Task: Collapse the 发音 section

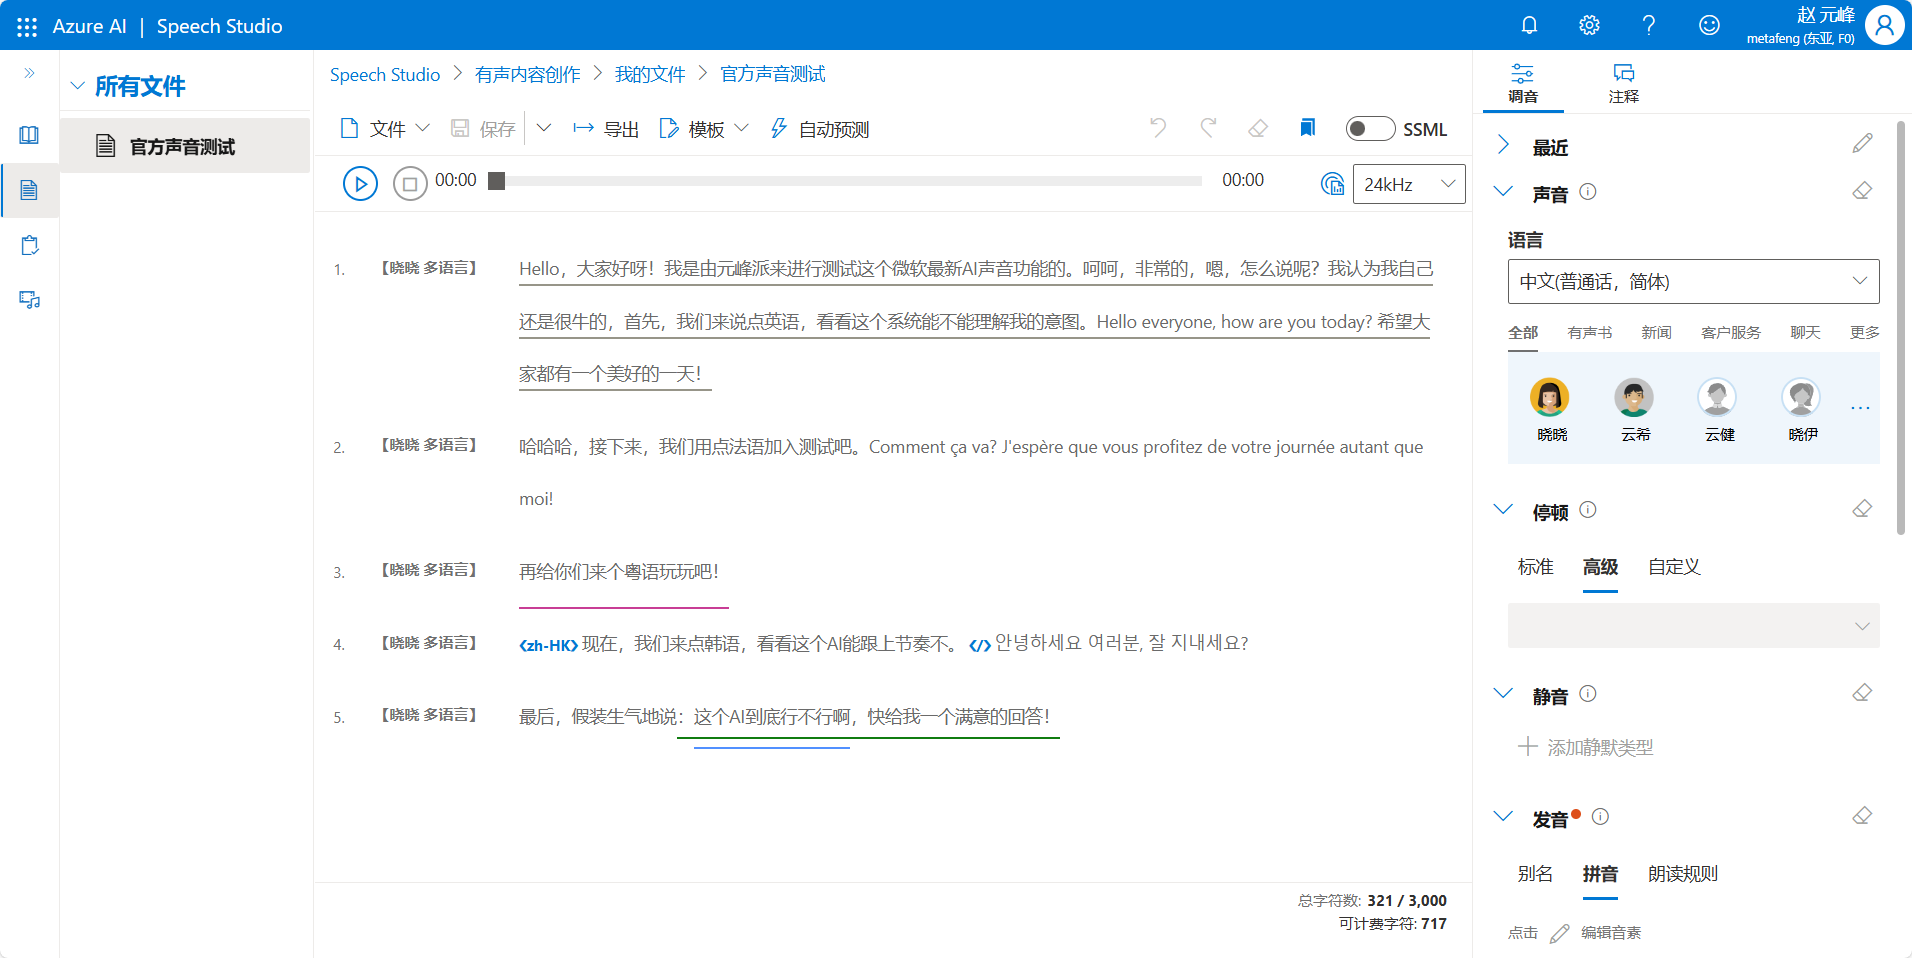Action: tap(1503, 816)
